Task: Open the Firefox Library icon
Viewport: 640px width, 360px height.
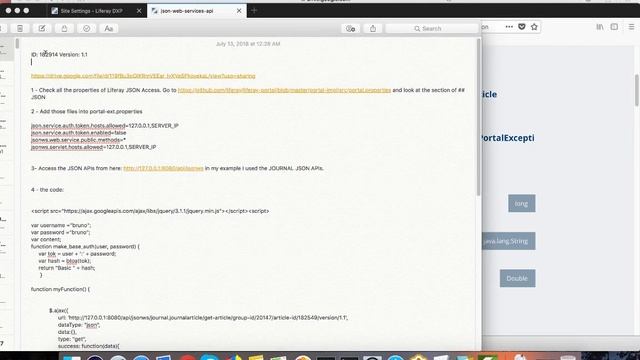Action: (x=600, y=27)
